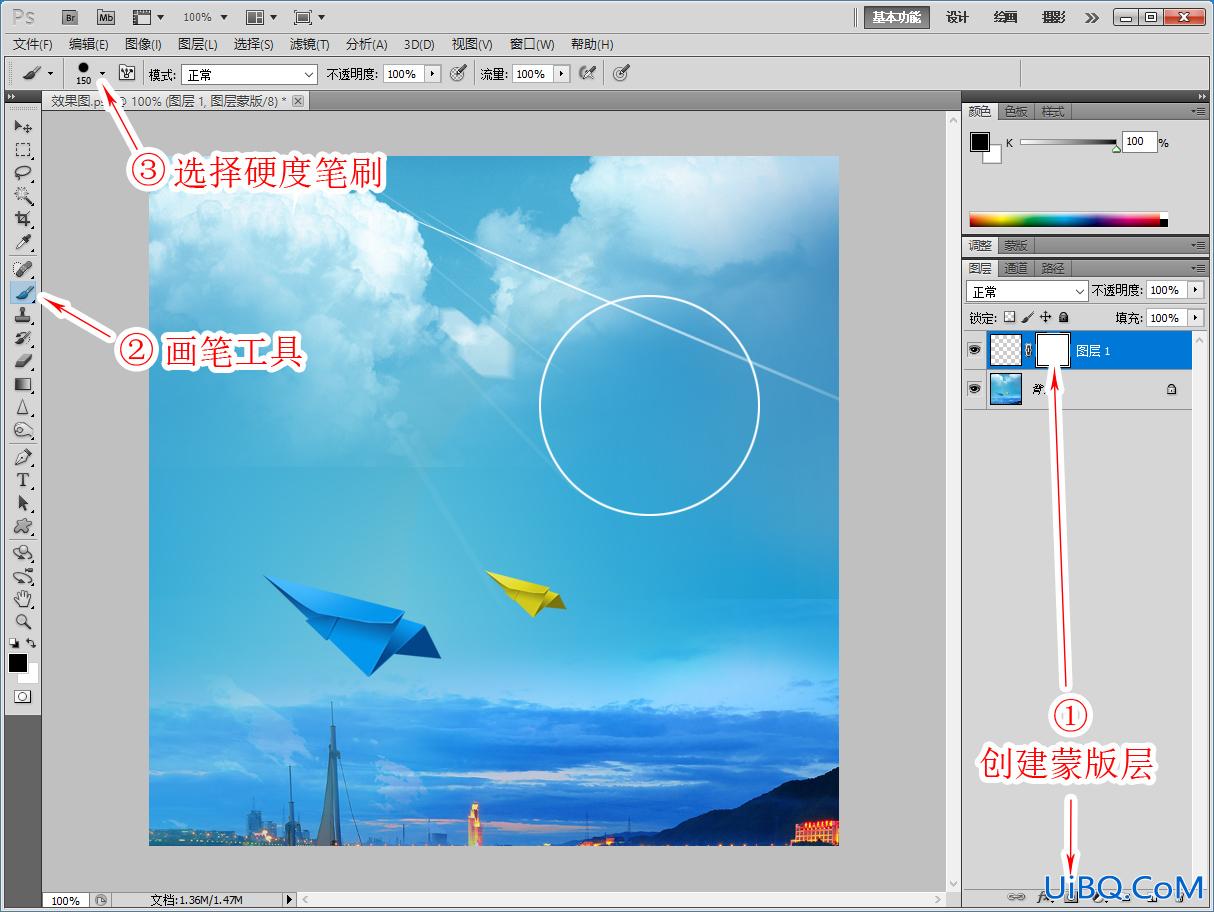This screenshot has width=1214, height=912.
Task: Toggle Quick Mask mode
Action: point(22,696)
